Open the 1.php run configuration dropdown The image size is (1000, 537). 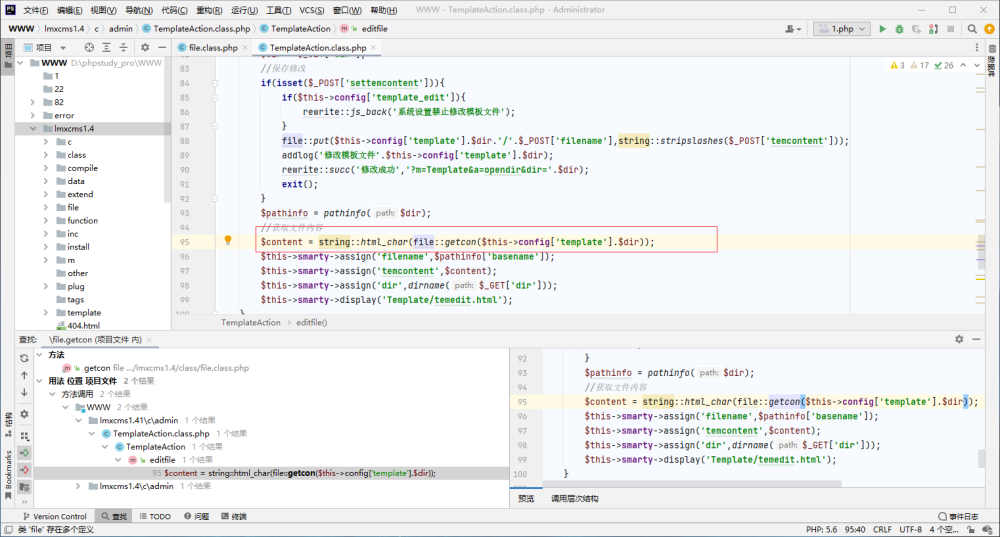(842, 29)
